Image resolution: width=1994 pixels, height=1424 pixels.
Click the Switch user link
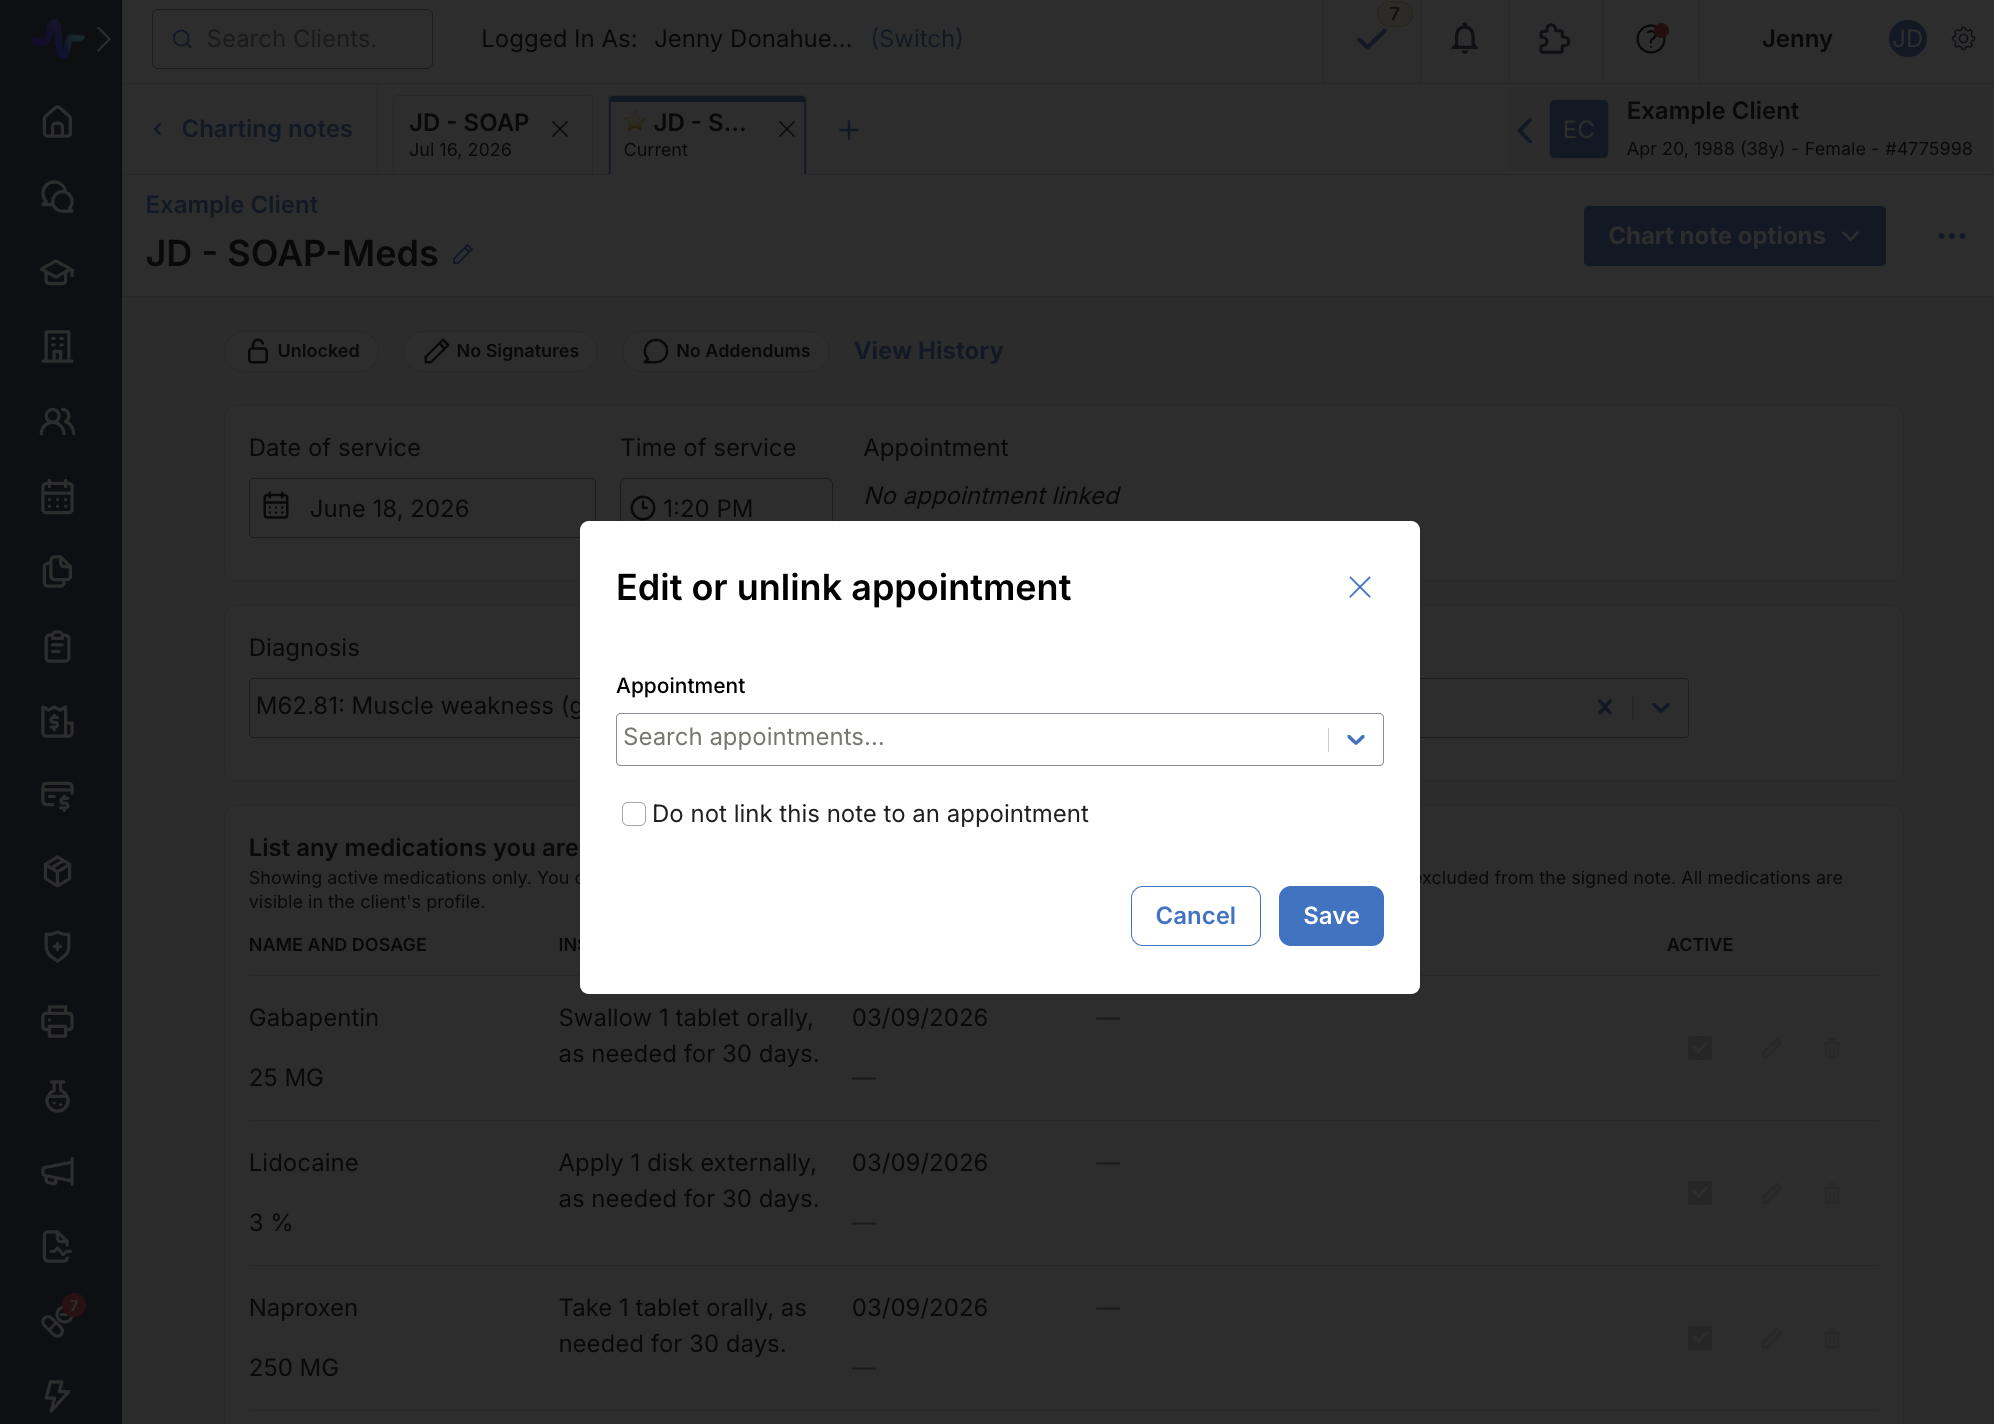[x=917, y=39]
